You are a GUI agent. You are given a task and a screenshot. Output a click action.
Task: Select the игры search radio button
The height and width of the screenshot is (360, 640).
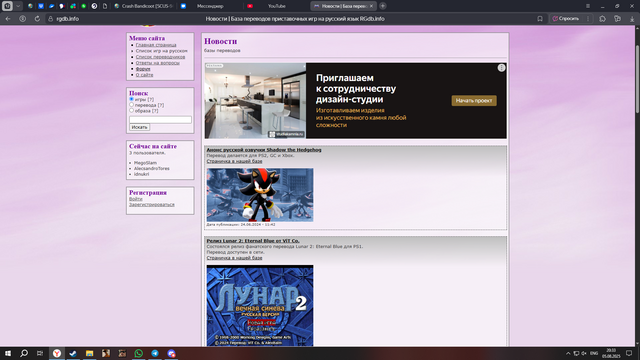(x=131, y=99)
